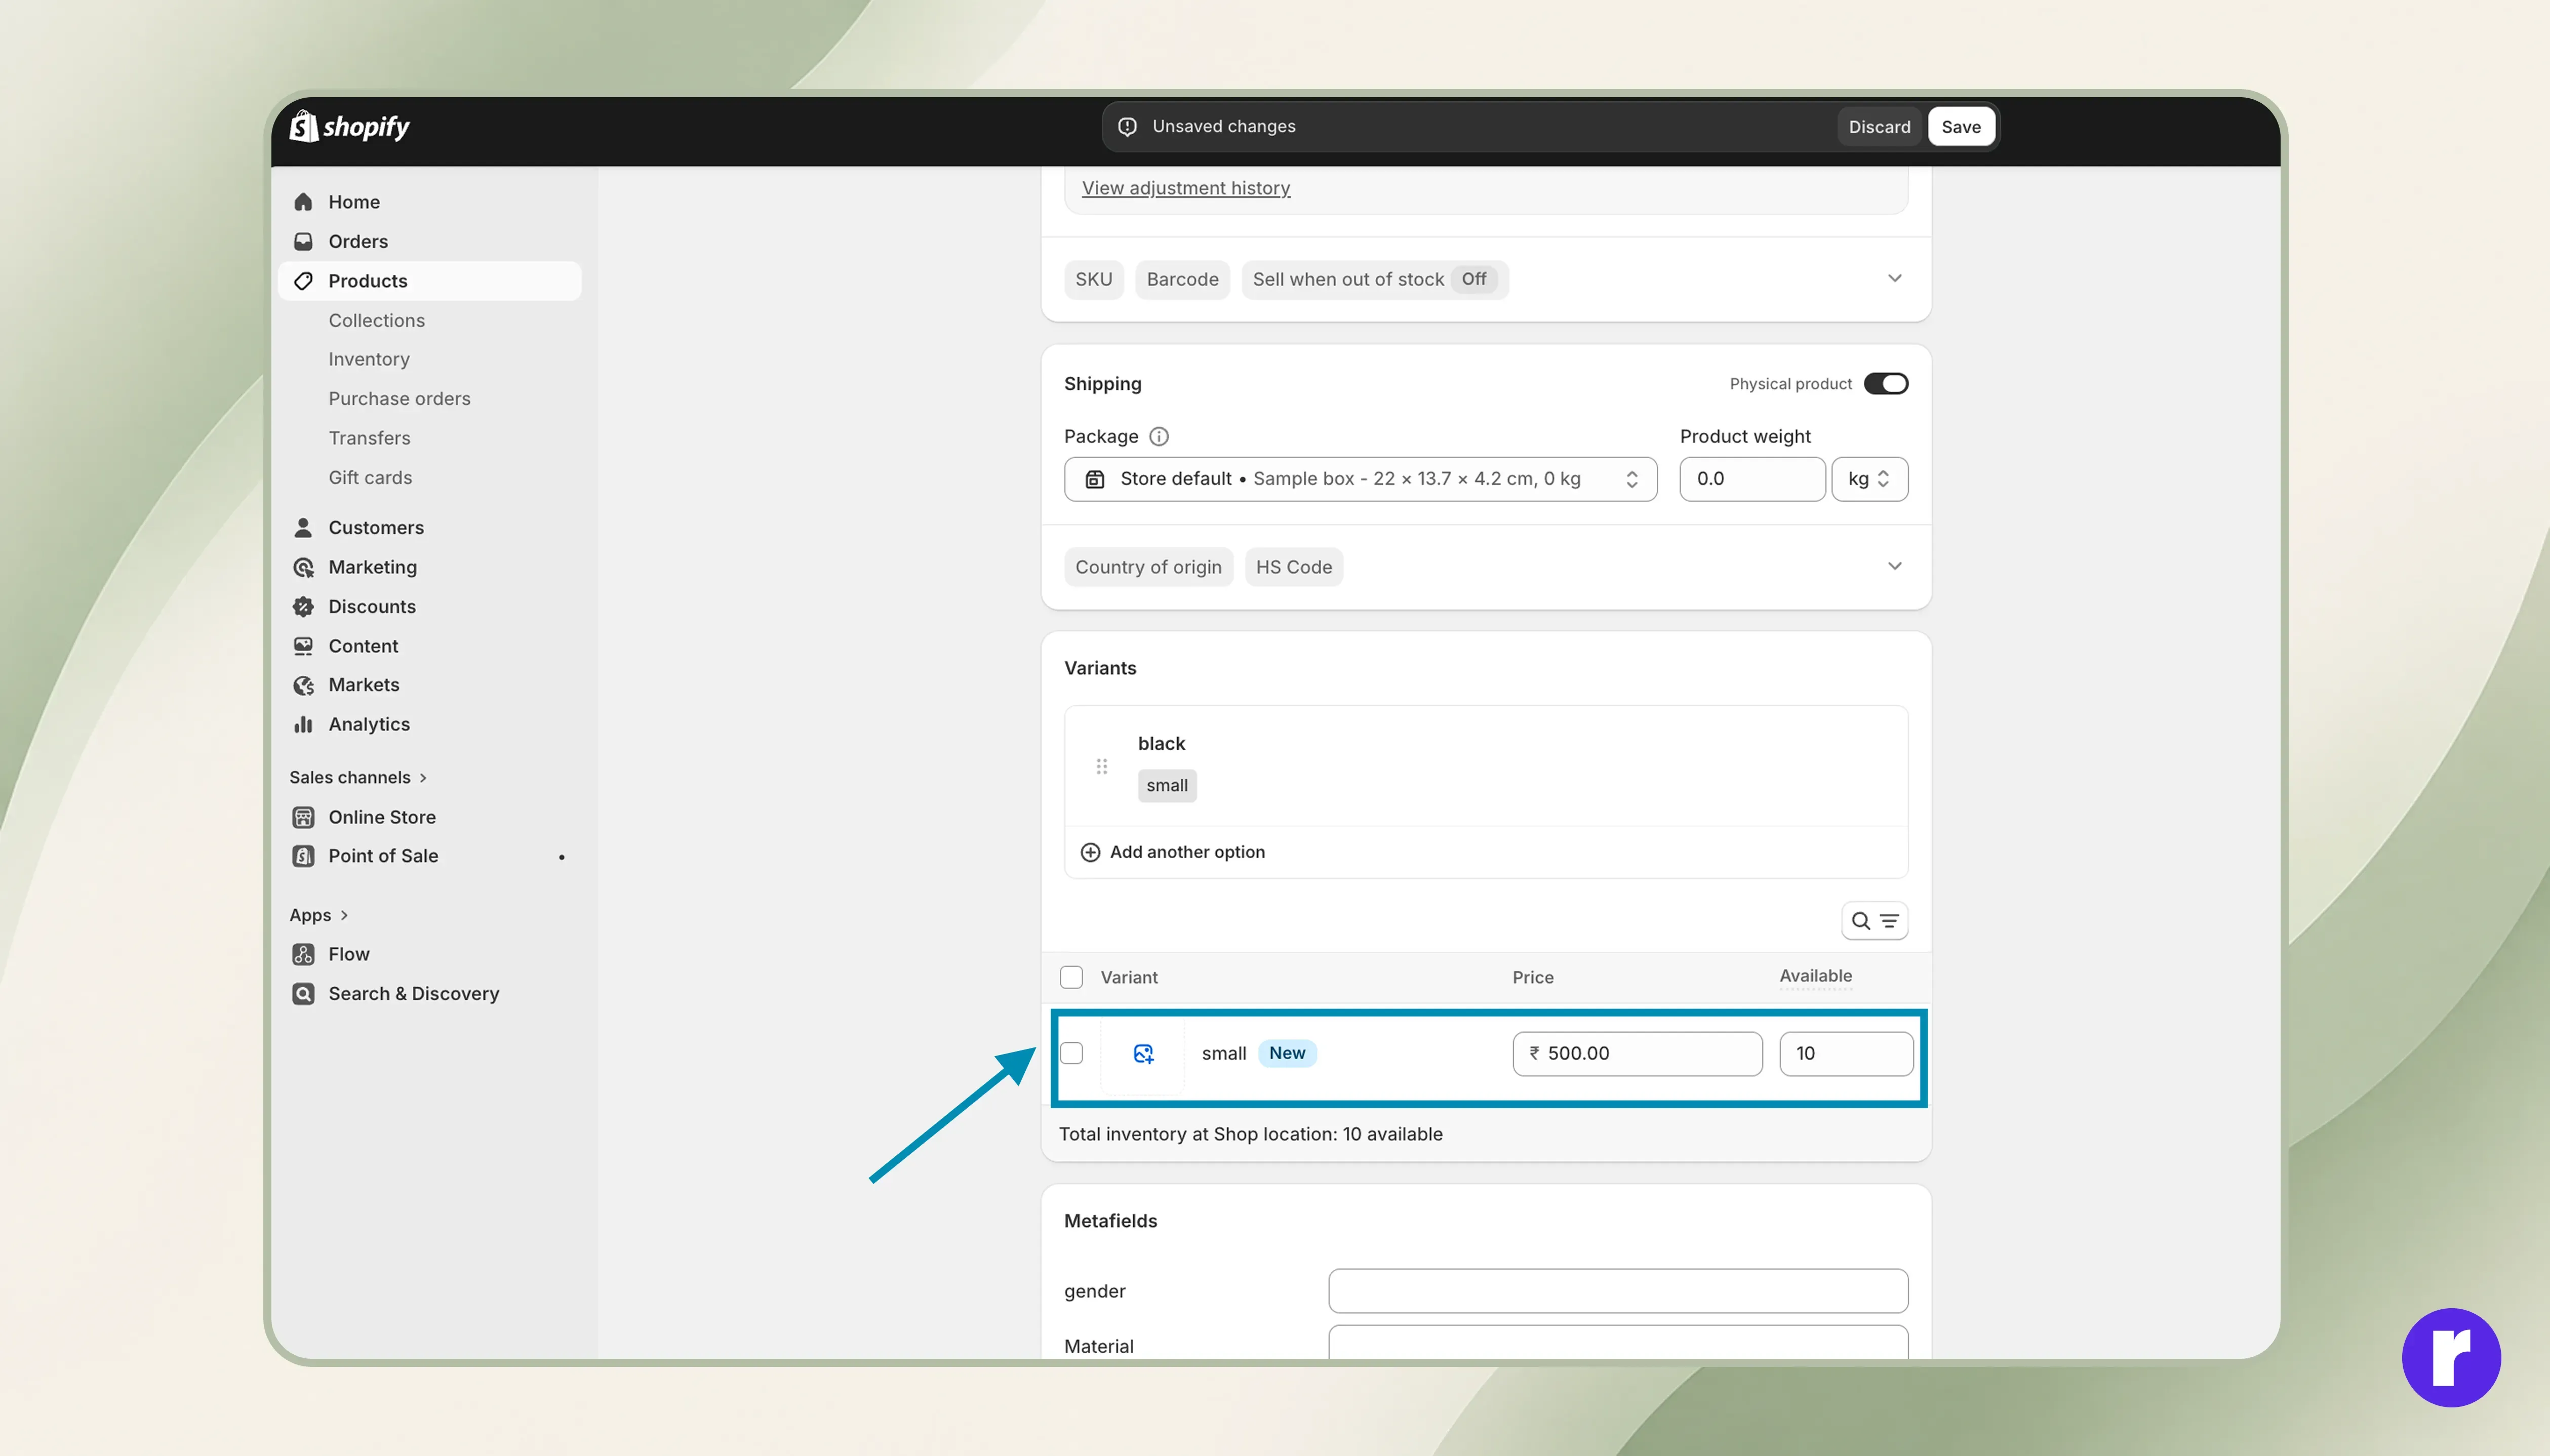Go to Customers in sidebar

(x=376, y=527)
